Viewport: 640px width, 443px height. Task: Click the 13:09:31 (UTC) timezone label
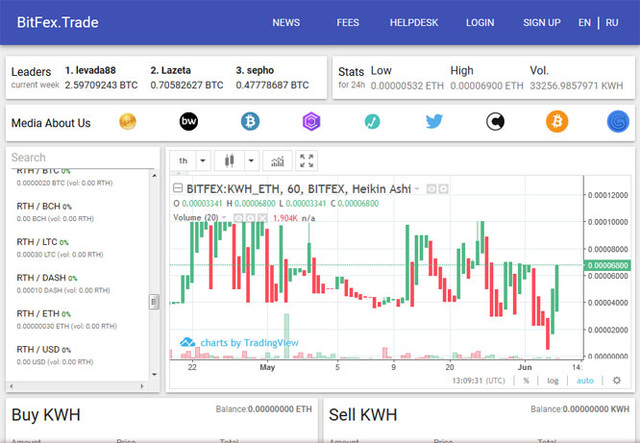[x=478, y=381]
